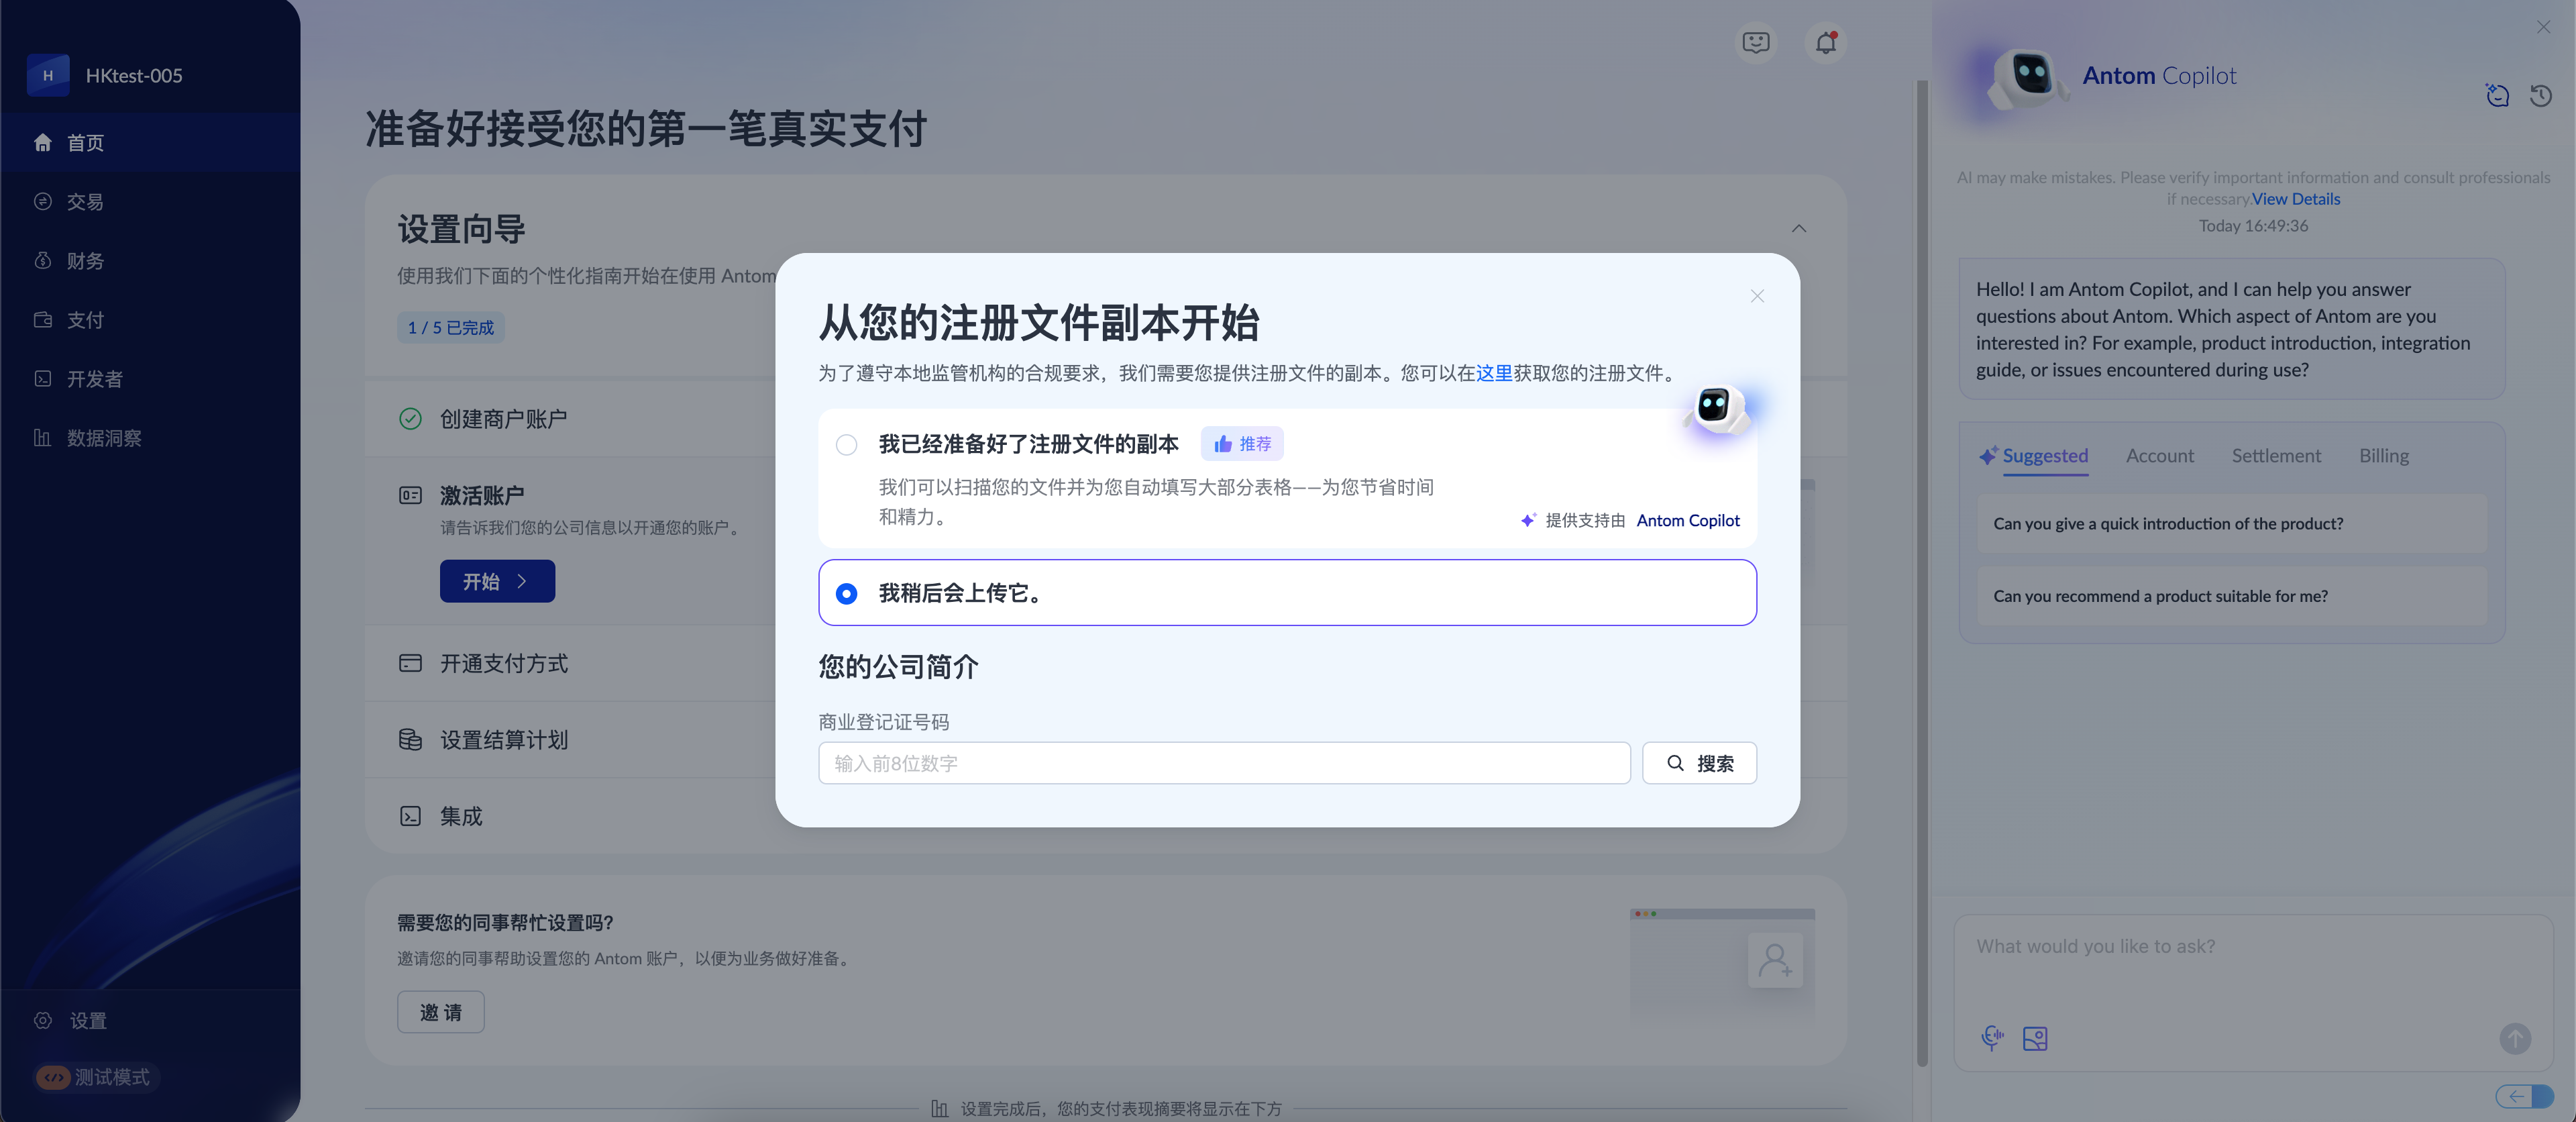Select 我已经准备好了注册文件的副本 radio option
This screenshot has width=2576, height=1122.
[846, 445]
